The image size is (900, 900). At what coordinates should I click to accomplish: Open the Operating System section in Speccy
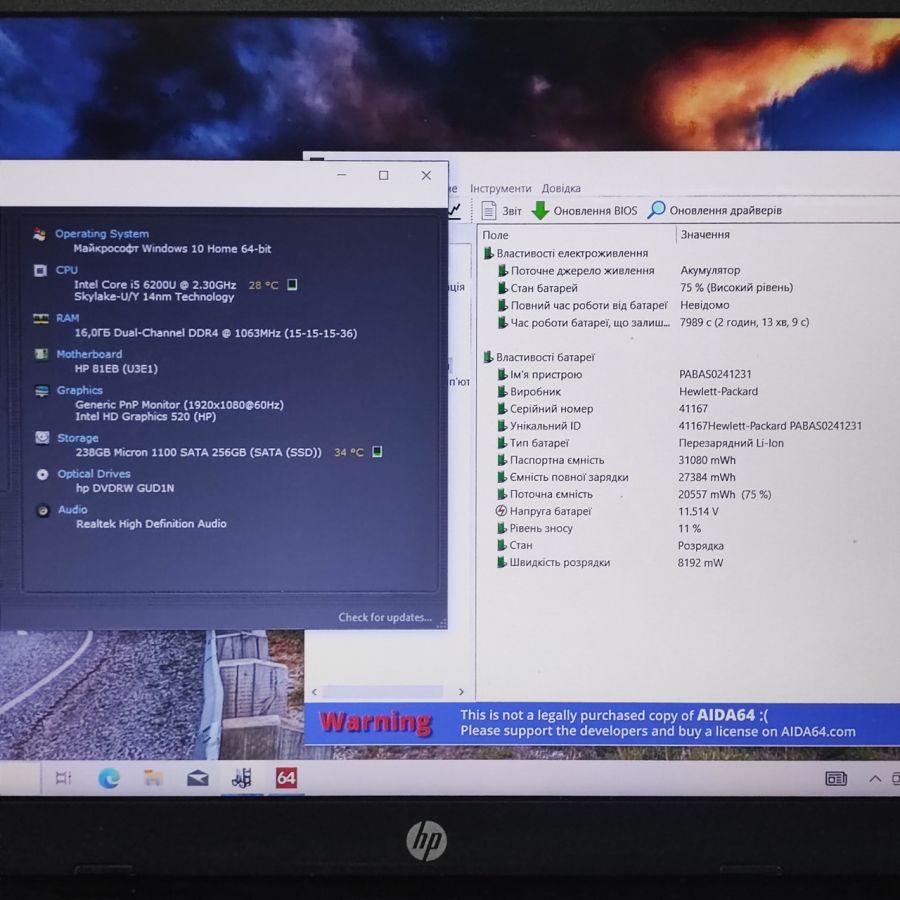coord(102,234)
